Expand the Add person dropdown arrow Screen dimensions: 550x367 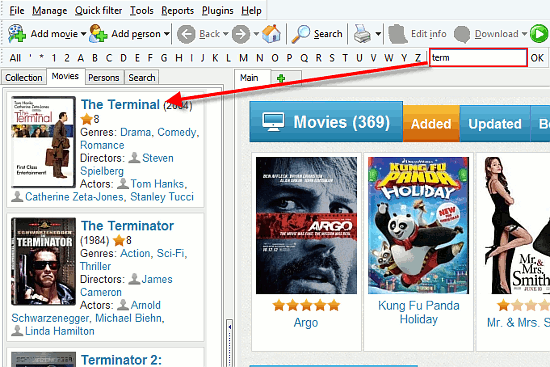point(167,34)
